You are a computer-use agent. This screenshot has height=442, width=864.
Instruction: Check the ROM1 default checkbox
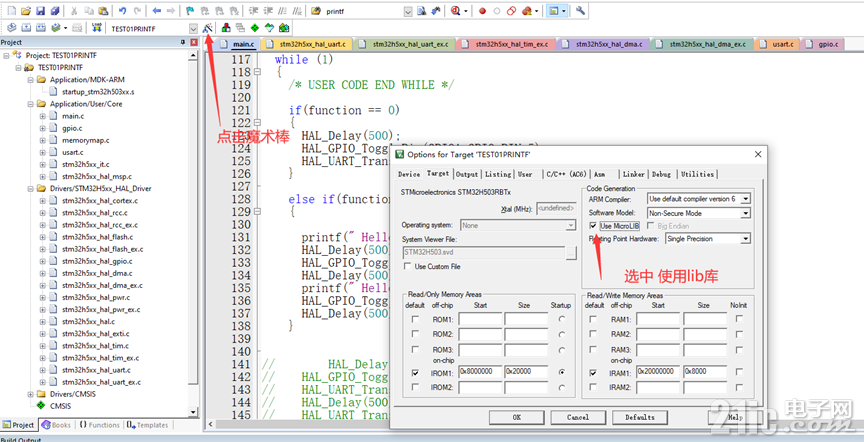click(x=415, y=319)
